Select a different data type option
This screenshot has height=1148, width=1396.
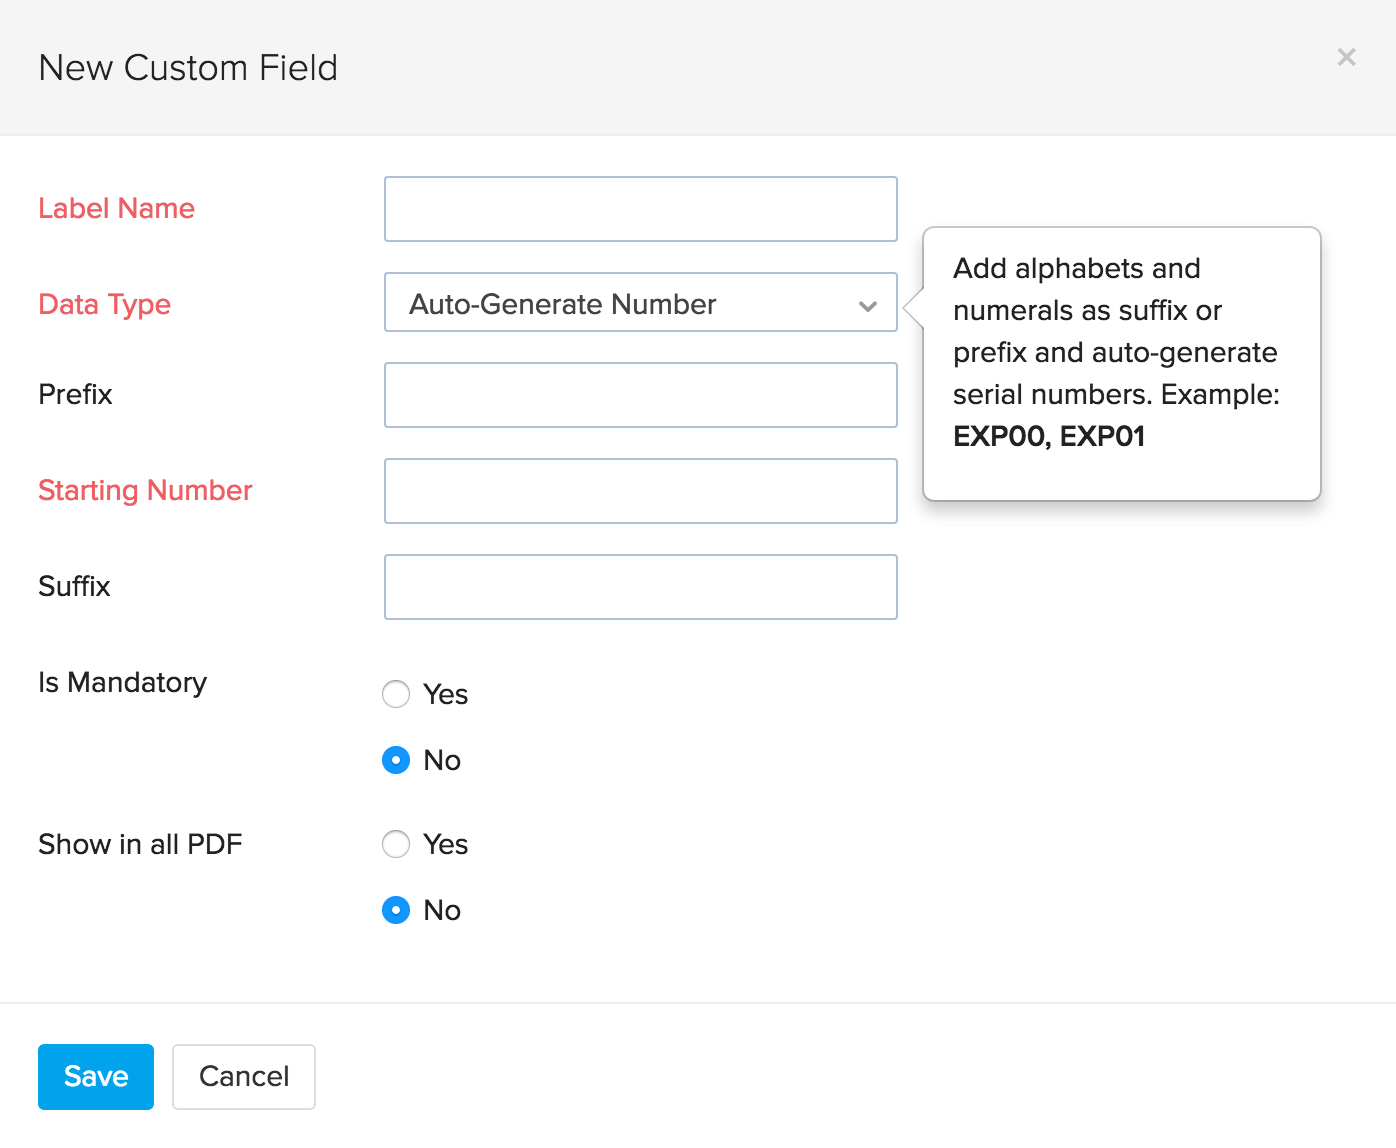coord(640,303)
